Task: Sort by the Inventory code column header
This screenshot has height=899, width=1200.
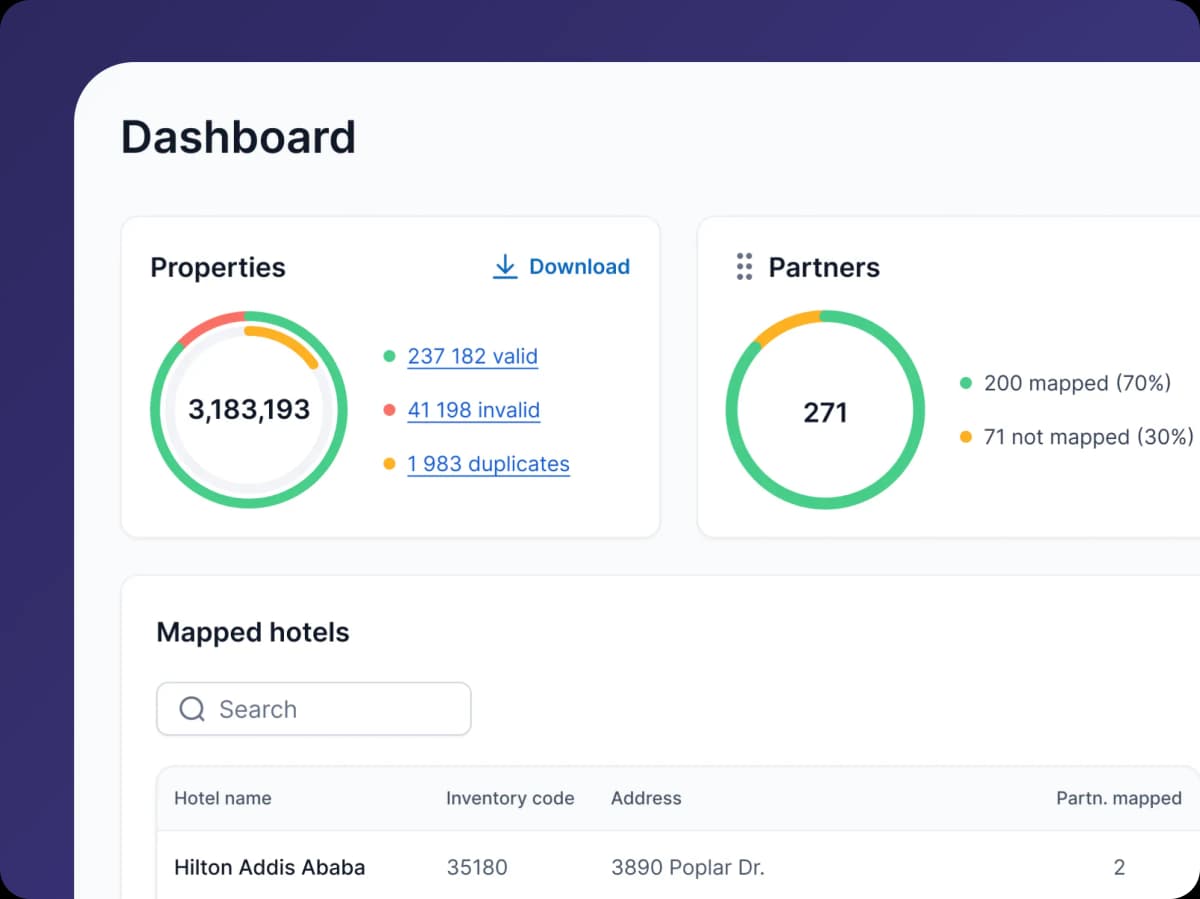Action: click(x=510, y=798)
